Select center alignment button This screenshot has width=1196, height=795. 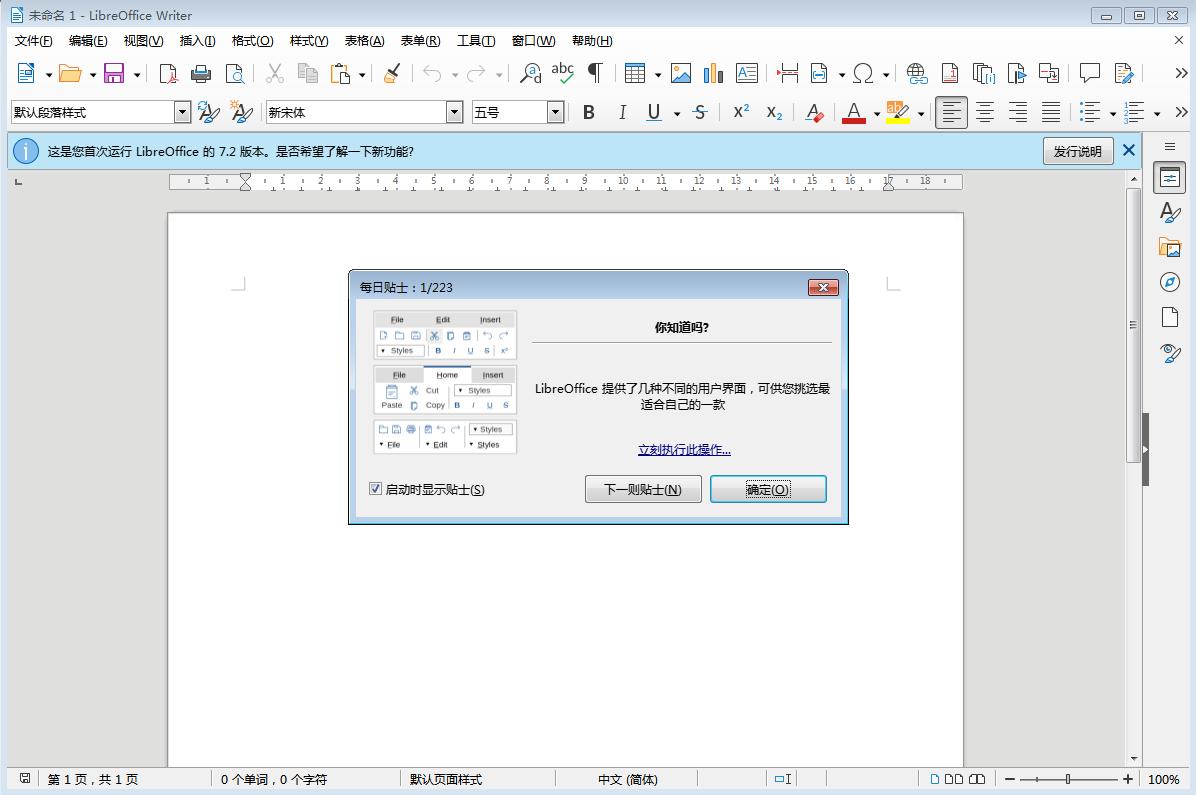[x=985, y=113]
